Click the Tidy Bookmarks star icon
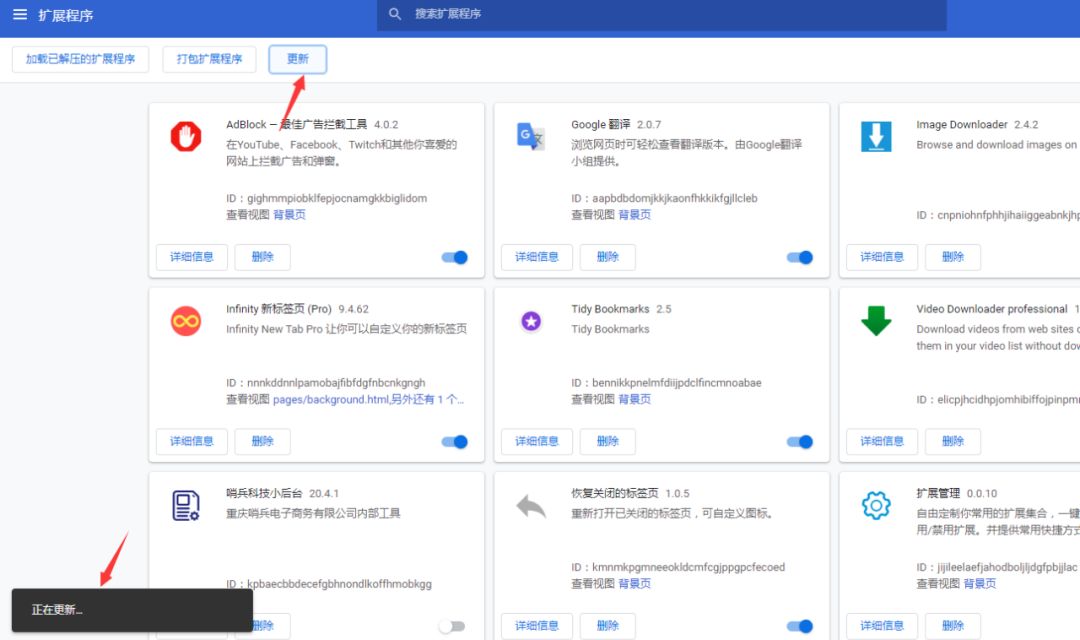Viewport: 1080px width, 640px height. point(531,321)
